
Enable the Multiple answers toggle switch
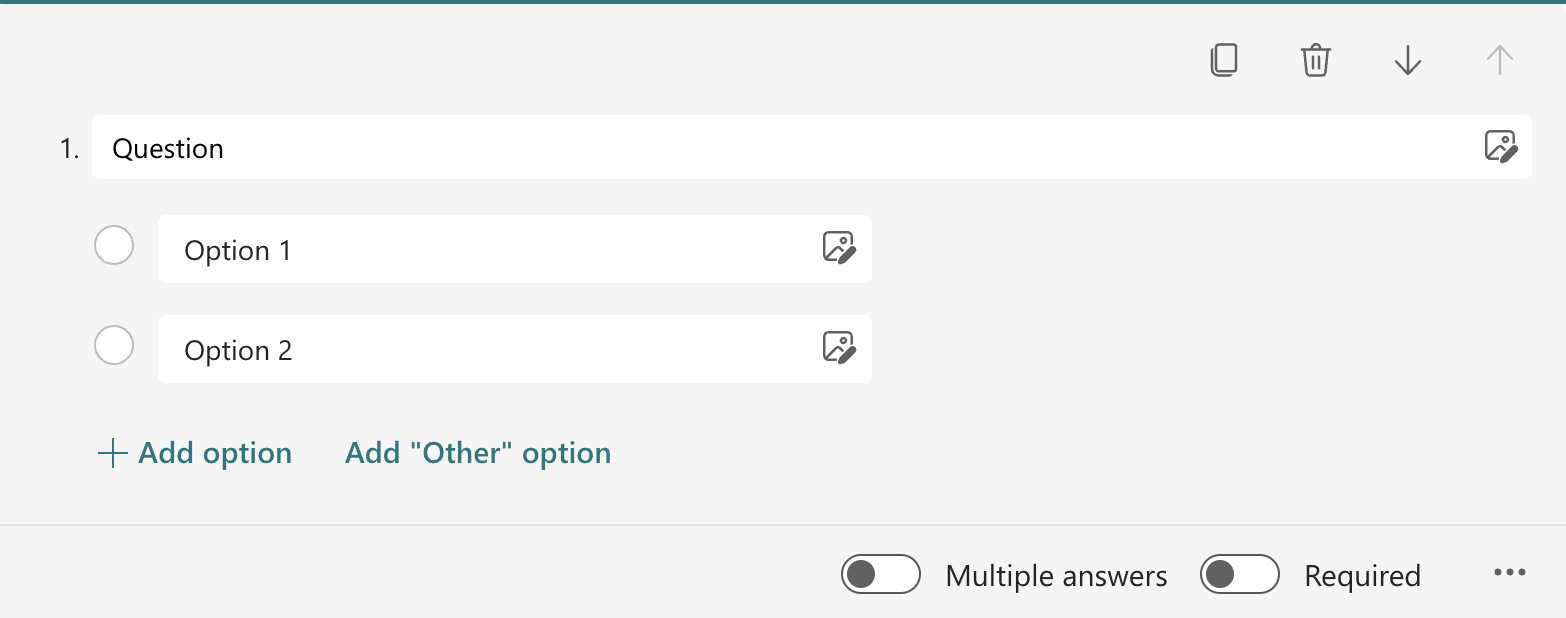pos(881,575)
